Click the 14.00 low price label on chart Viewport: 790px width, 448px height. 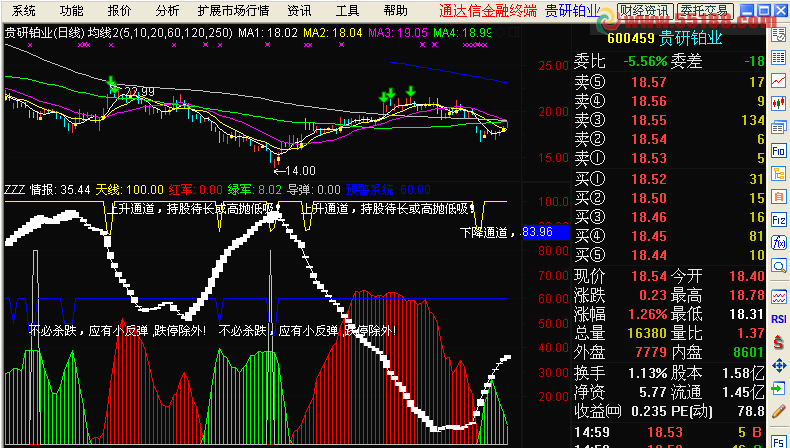coord(300,171)
